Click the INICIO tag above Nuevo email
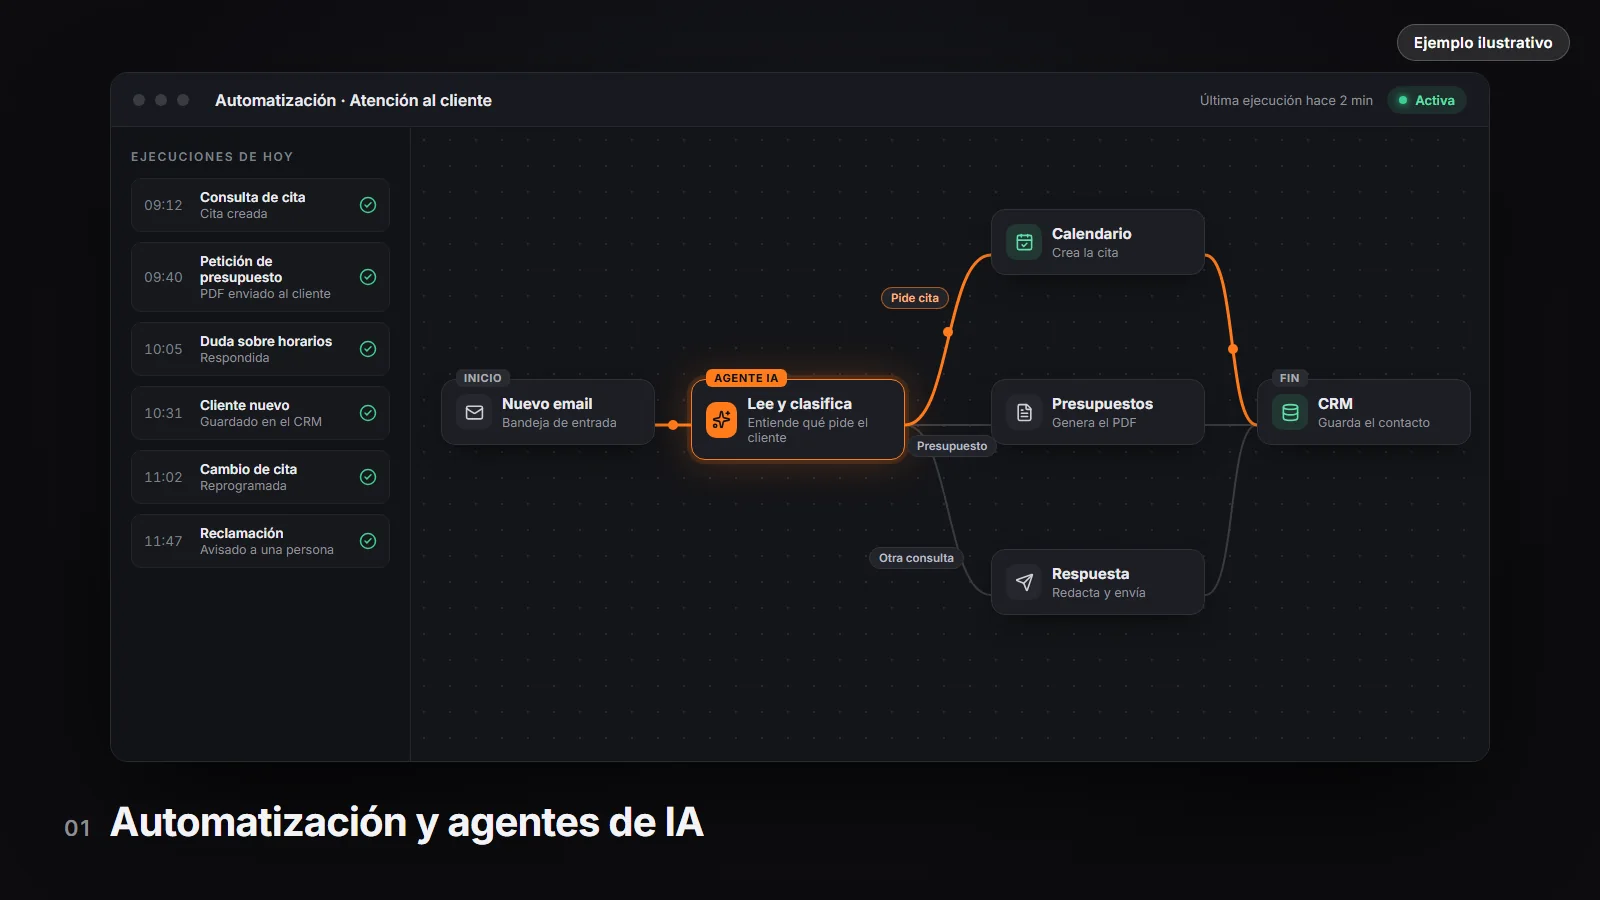This screenshot has height=900, width=1600. point(482,378)
